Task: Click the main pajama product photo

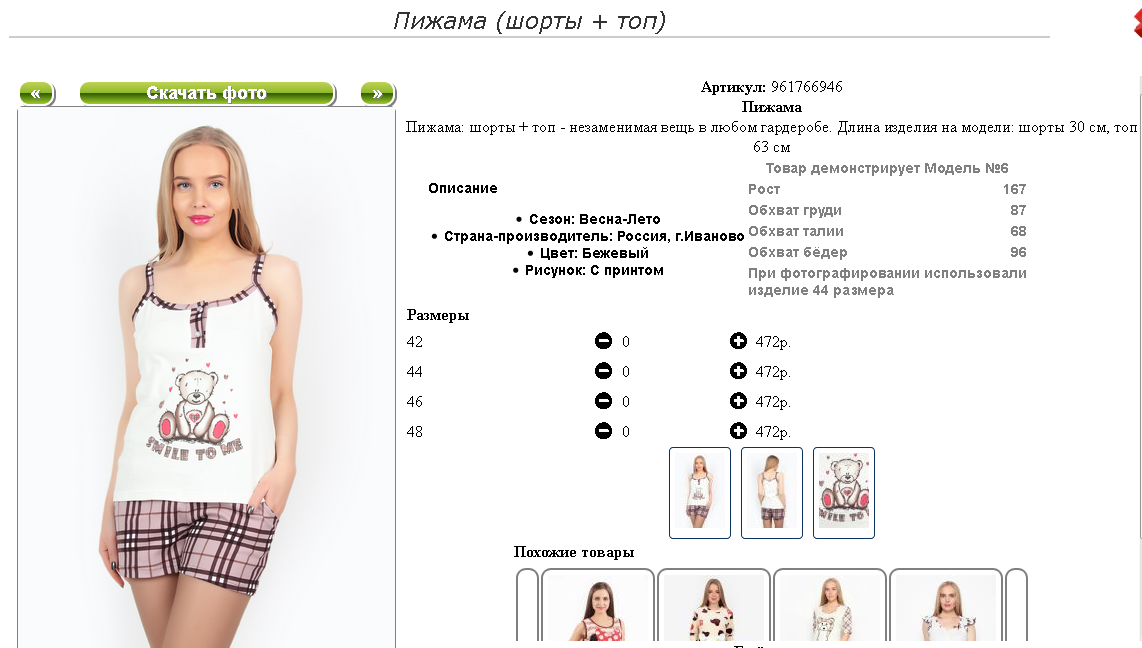Action: (x=207, y=379)
